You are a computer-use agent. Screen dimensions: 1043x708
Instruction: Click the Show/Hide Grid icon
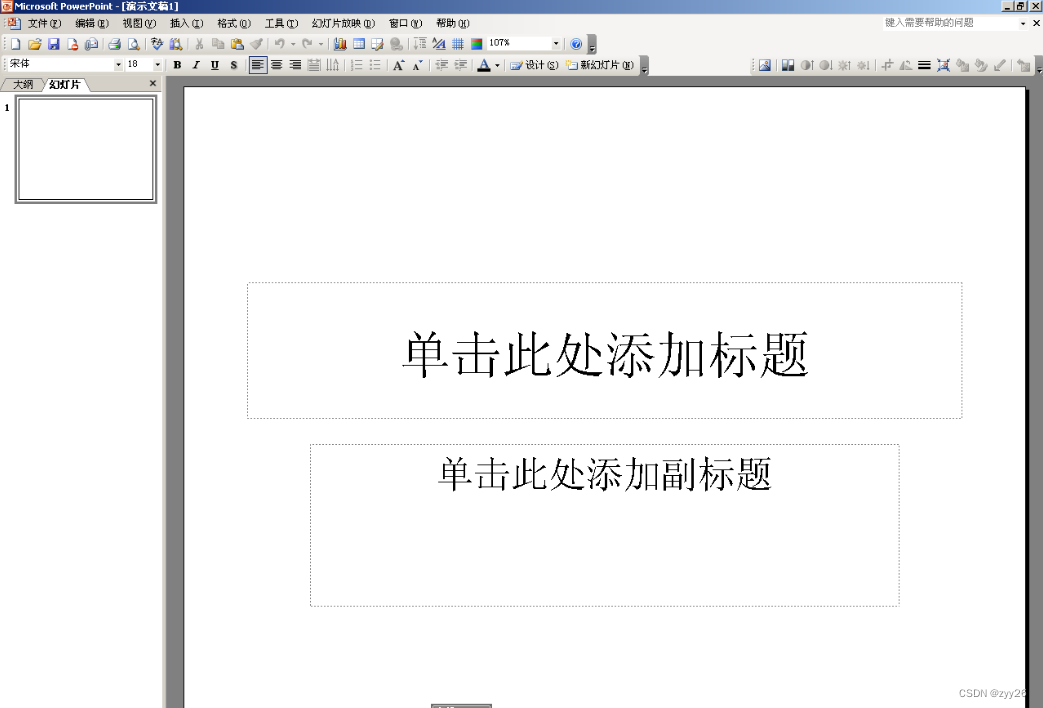(458, 45)
